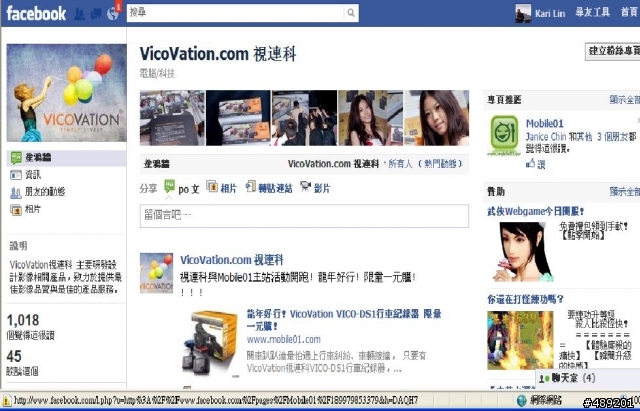Image resolution: width=640 pixels, height=411 pixels.
Task: Open 武俠Webgame今日開服 ad title
Action: pyautogui.click(x=536, y=211)
